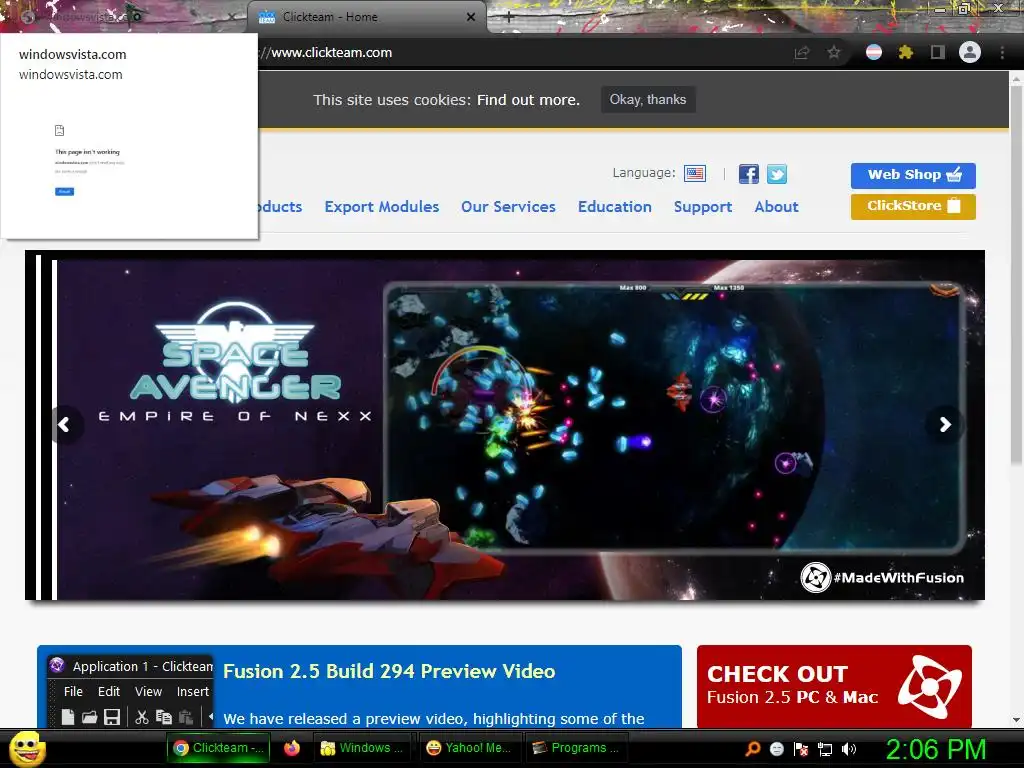Viewport: 1024px width, 768px height.
Task: Open the Windows folder taskbar button
Action: [x=362, y=748]
